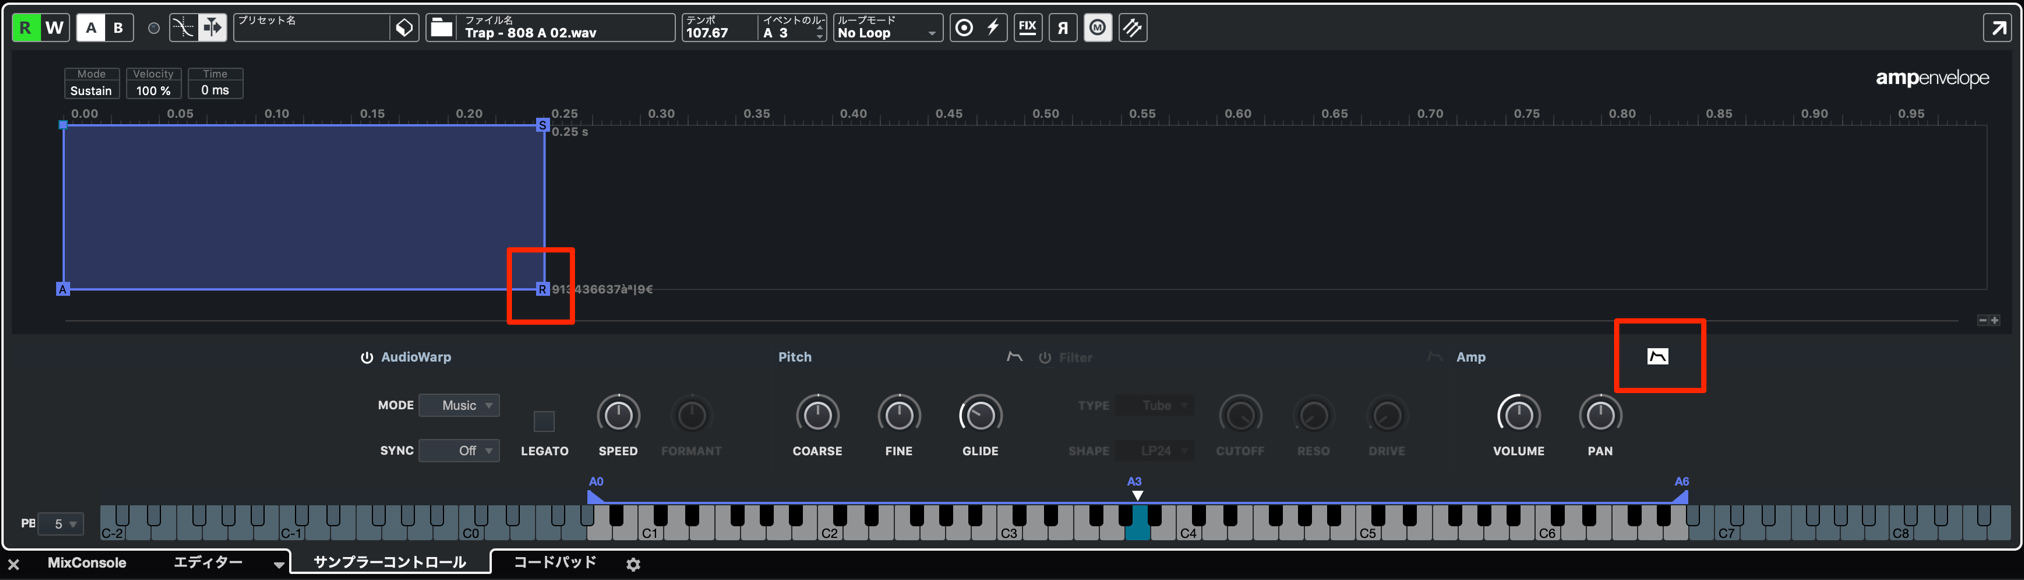Open the SYNC Off dropdown
2024x580 pixels.
tap(459, 451)
